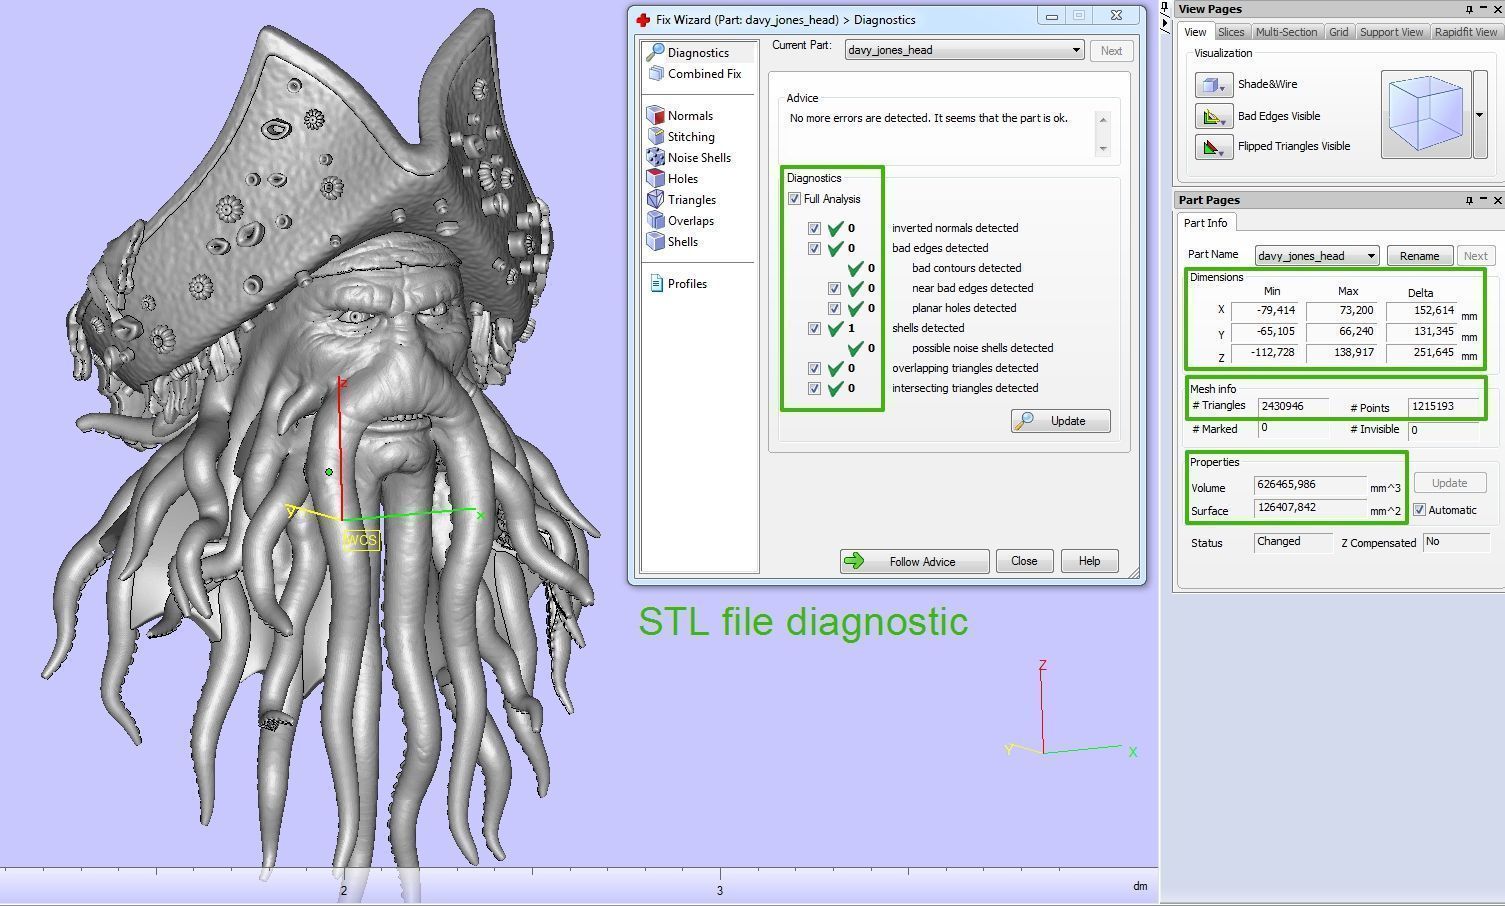Click the WCS coordinate label in viewport
This screenshot has height=906, width=1505.
[x=361, y=540]
